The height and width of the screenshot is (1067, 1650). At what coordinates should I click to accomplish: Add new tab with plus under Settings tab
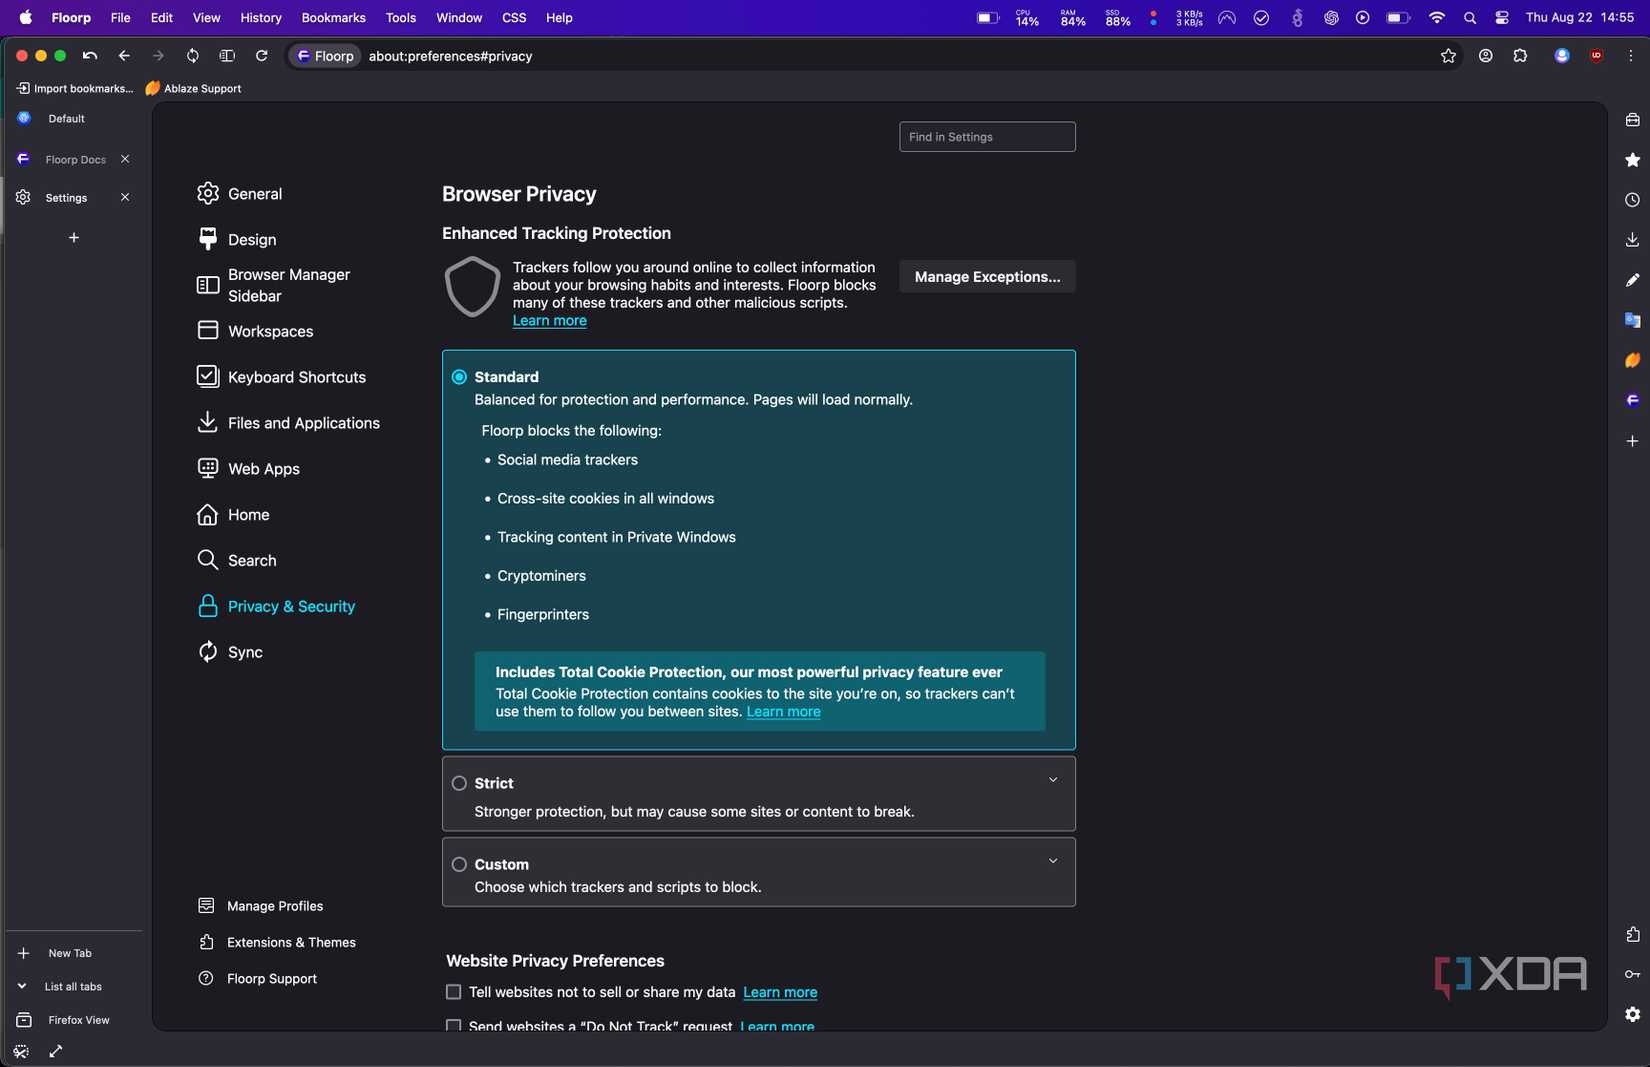pos(74,238)
